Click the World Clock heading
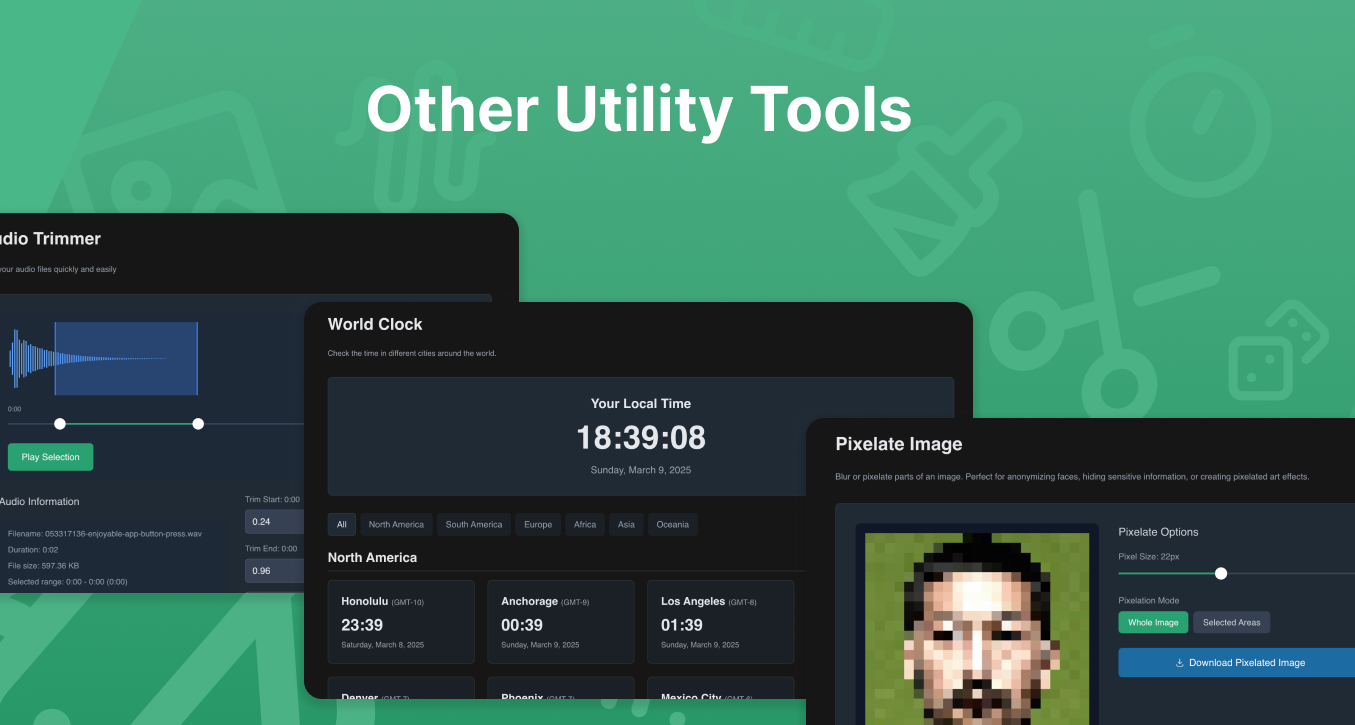Viewport: 1355px width, 725px height. click(x=375, y=324)
